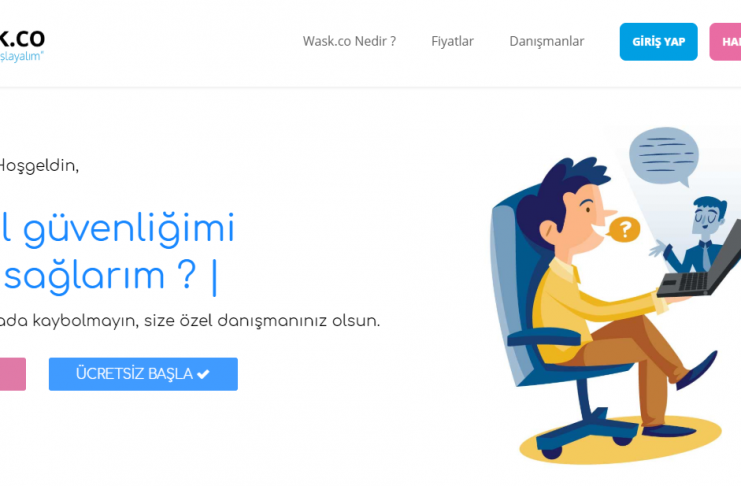Click the blue-gray speech bubble with lines
This screenshot has width=741, height=486.
tap(664, 156)
